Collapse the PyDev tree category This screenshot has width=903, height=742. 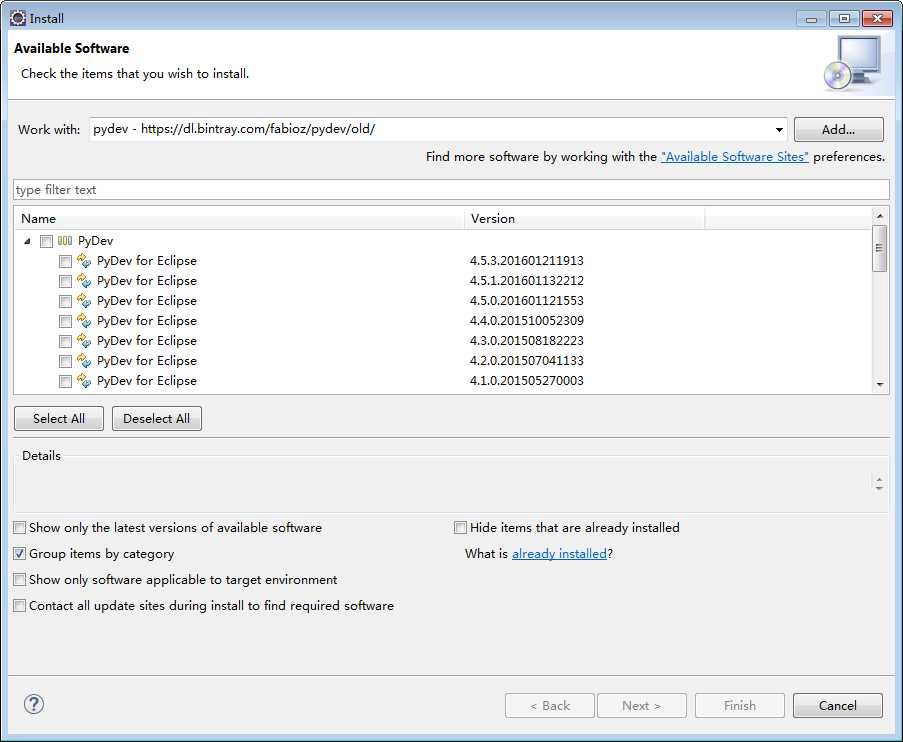coord(27,241)
